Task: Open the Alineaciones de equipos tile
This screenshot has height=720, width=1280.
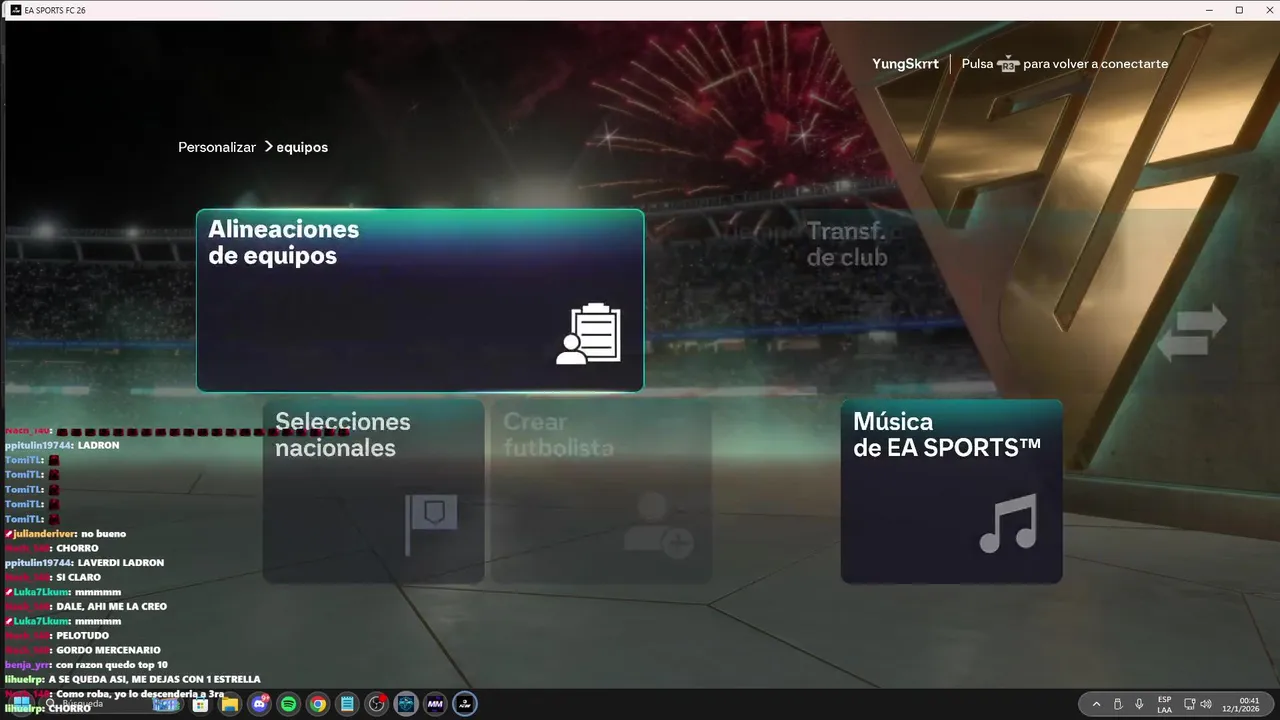Action: 420,300
